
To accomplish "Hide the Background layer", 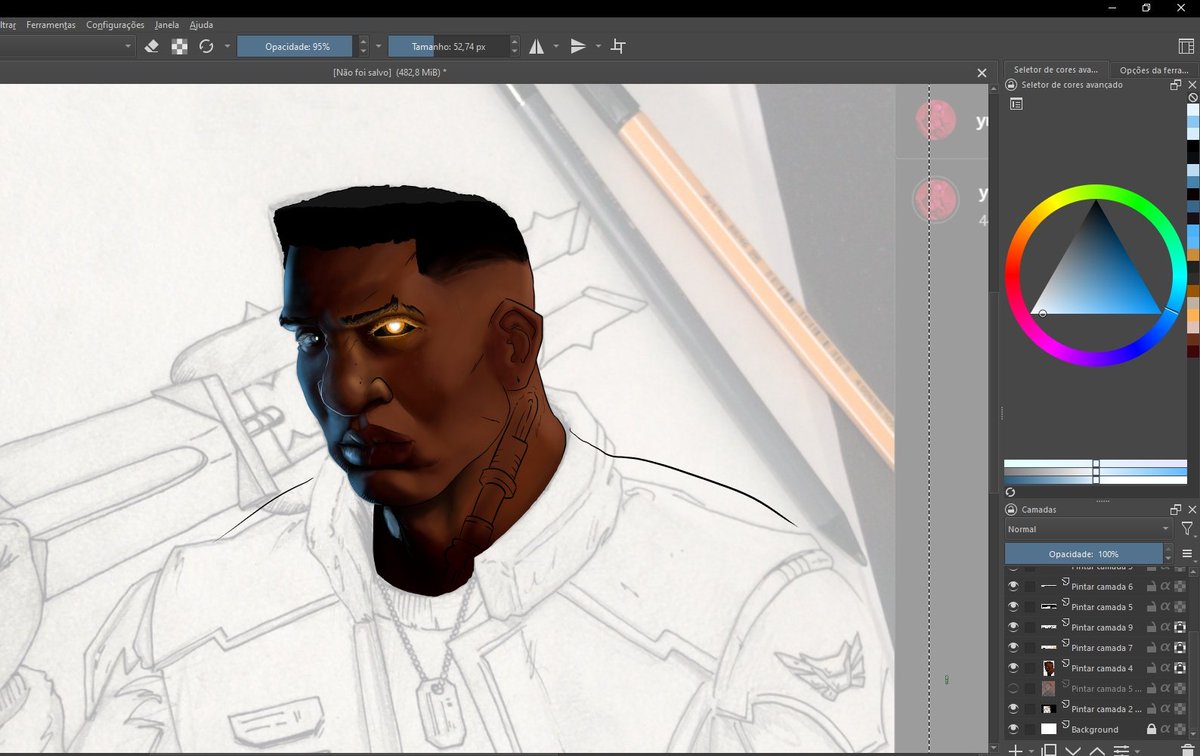I will point(1013,729).
